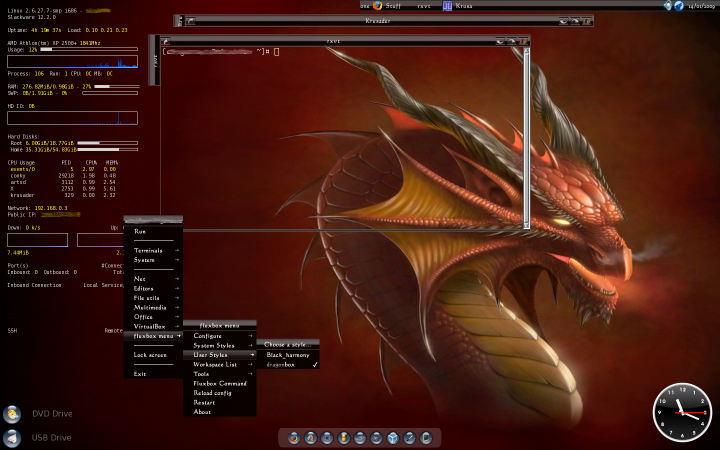The height and width of the screenshot is (450, 720).
Task: Choose Exit from the root menu
Action: coord(153,374)
